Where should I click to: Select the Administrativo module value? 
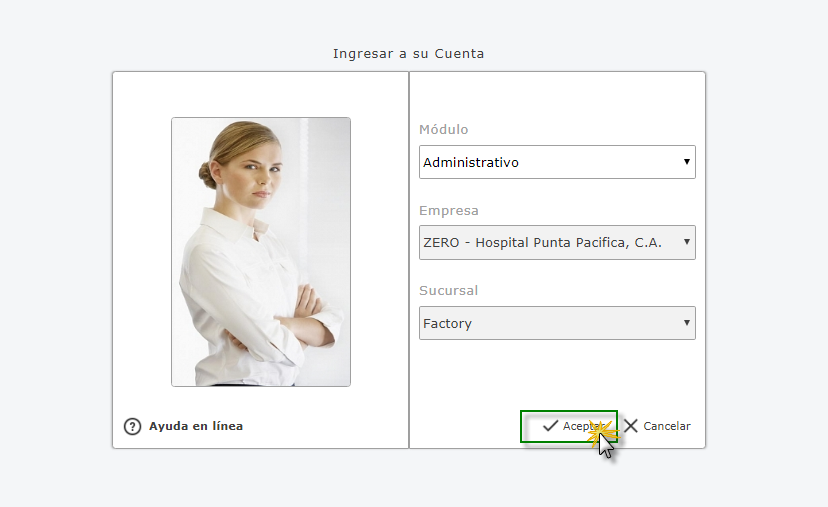471,162
